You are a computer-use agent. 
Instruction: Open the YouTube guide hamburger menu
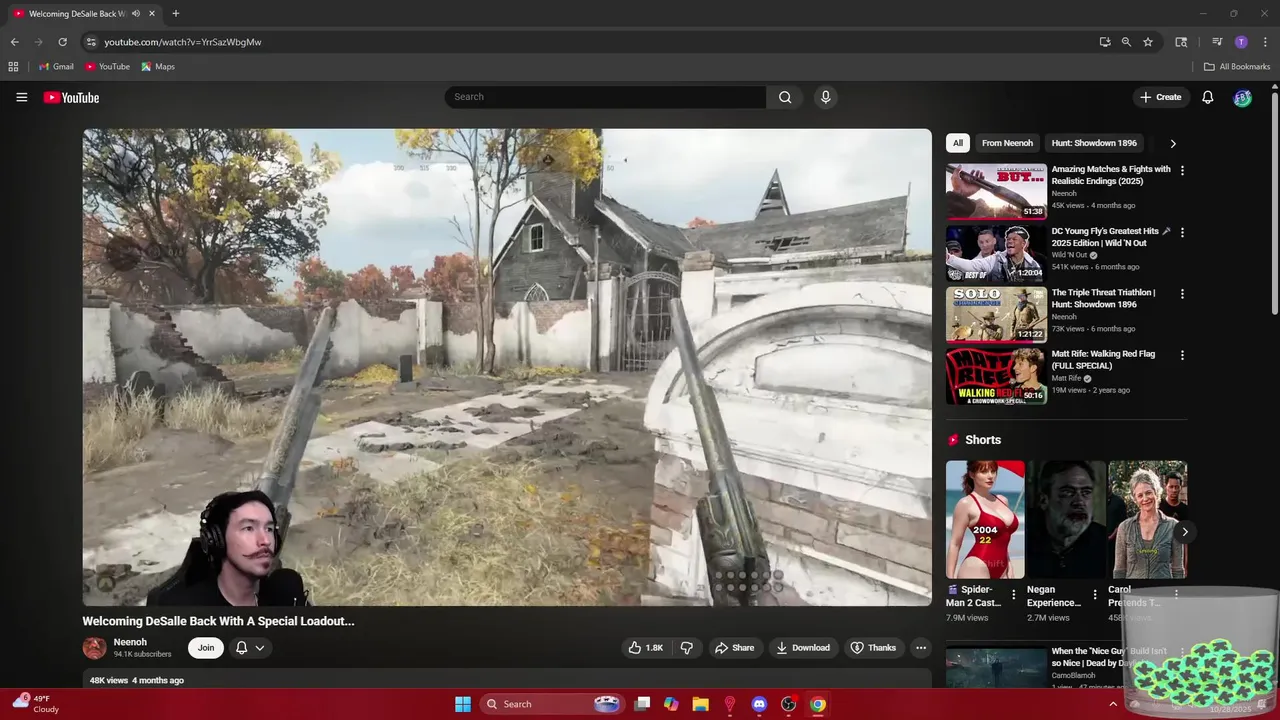coord(21,97)
